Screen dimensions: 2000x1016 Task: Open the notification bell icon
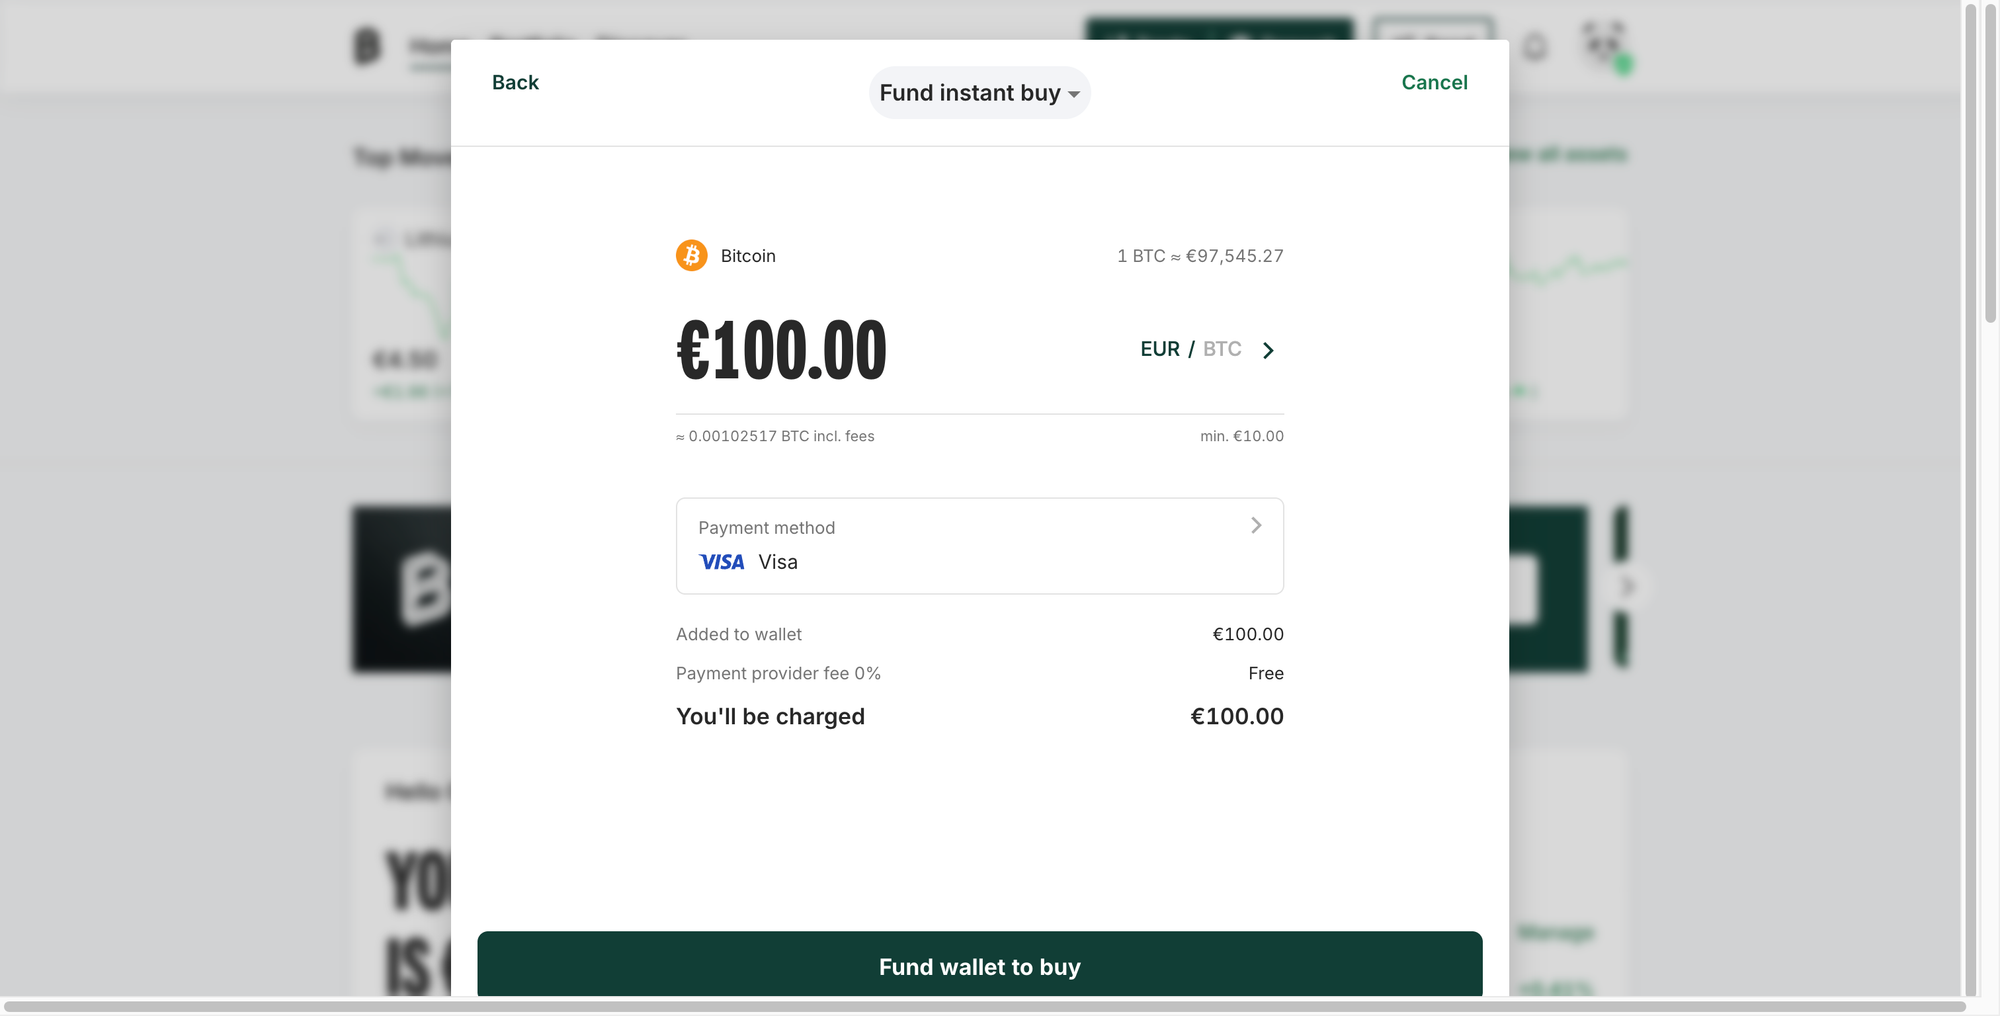point(1535,47)
